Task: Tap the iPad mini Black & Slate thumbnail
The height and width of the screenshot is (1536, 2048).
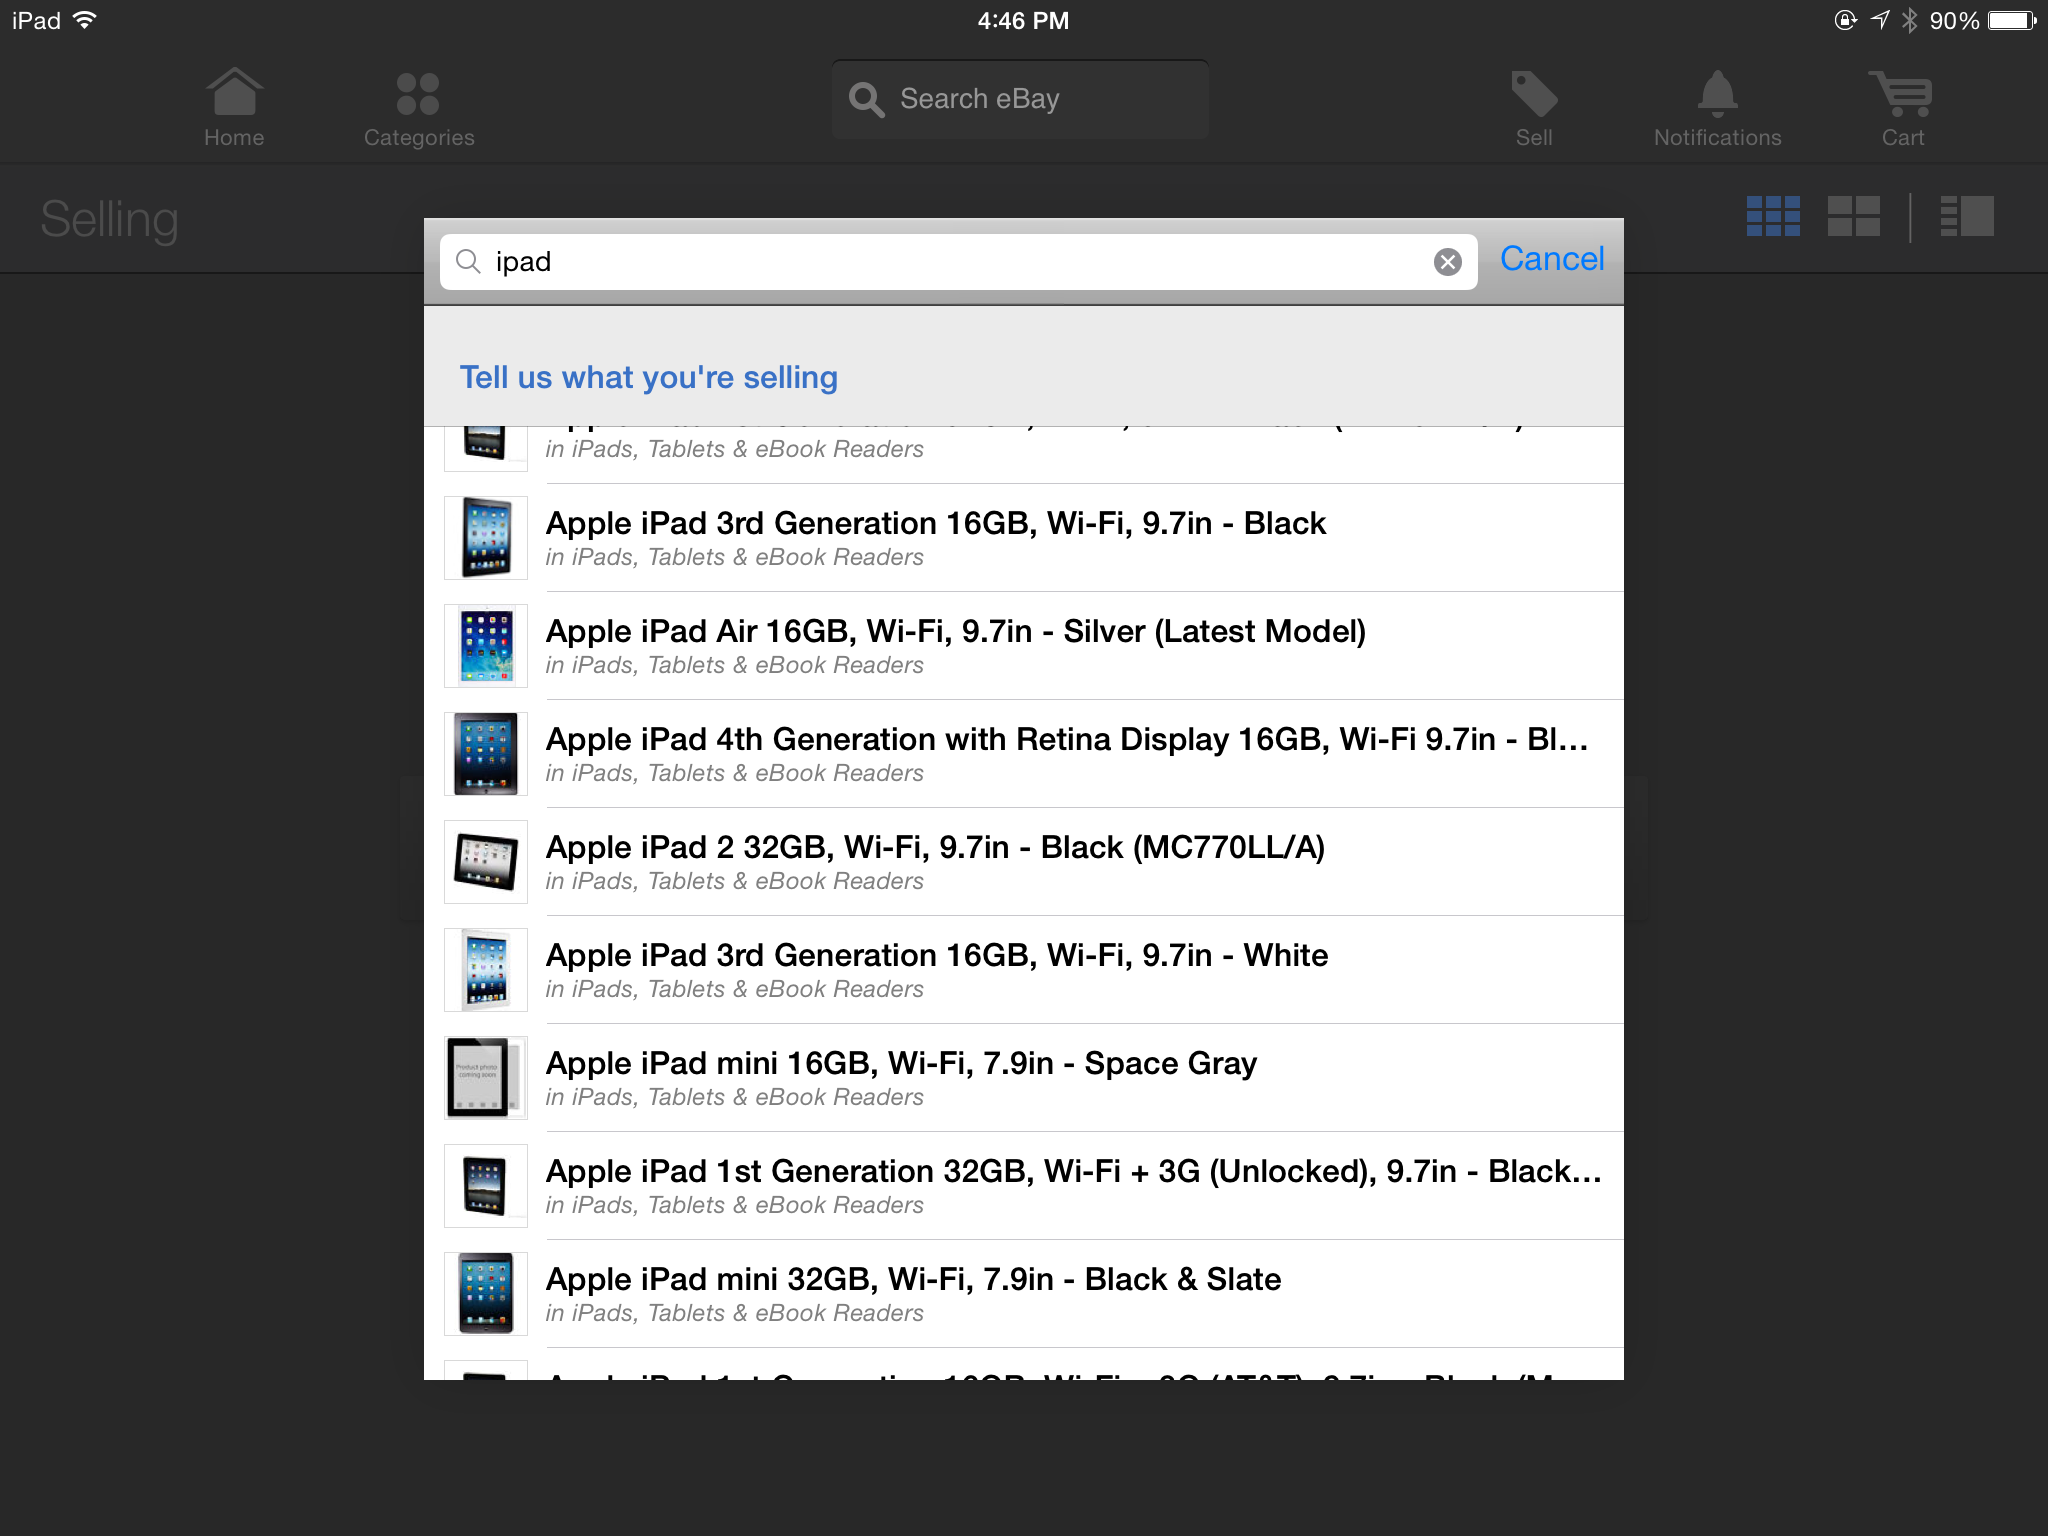Action: click(485, 1293)
